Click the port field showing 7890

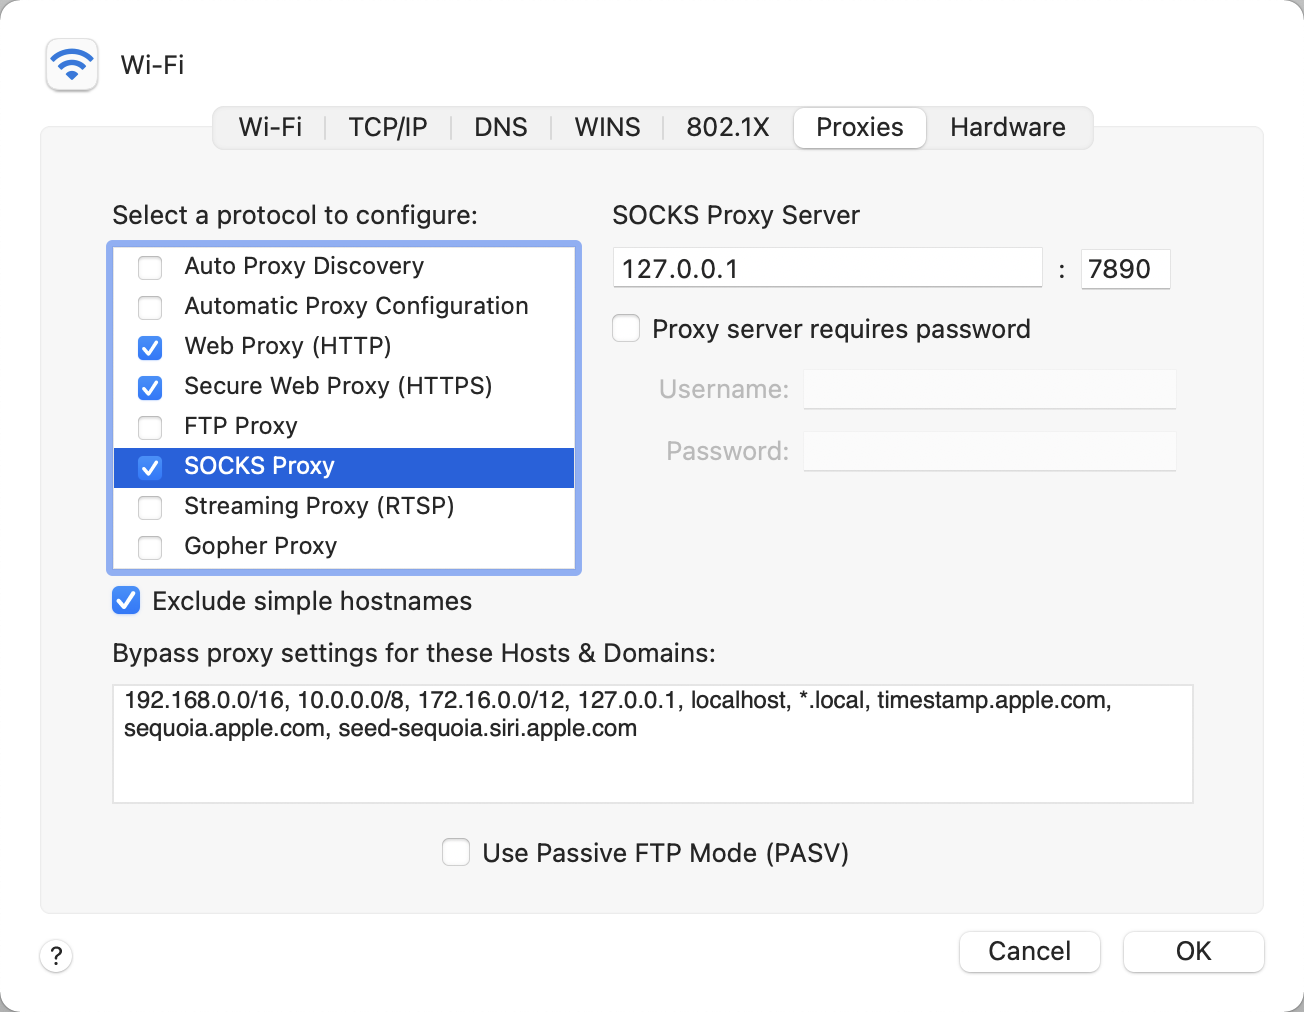coord(1126,268)
